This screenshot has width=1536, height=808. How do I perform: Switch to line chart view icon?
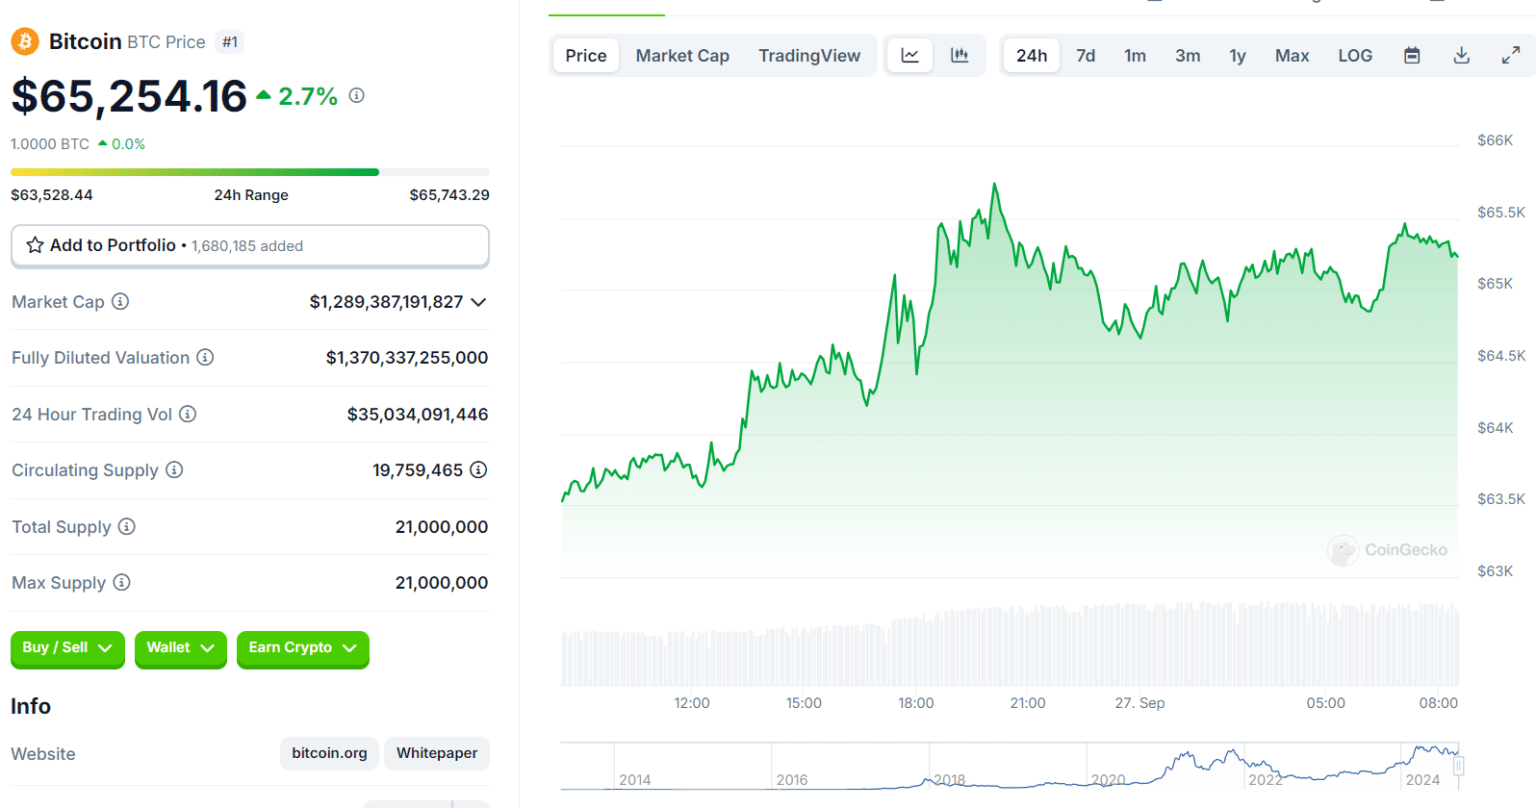(x=910, y=56)
